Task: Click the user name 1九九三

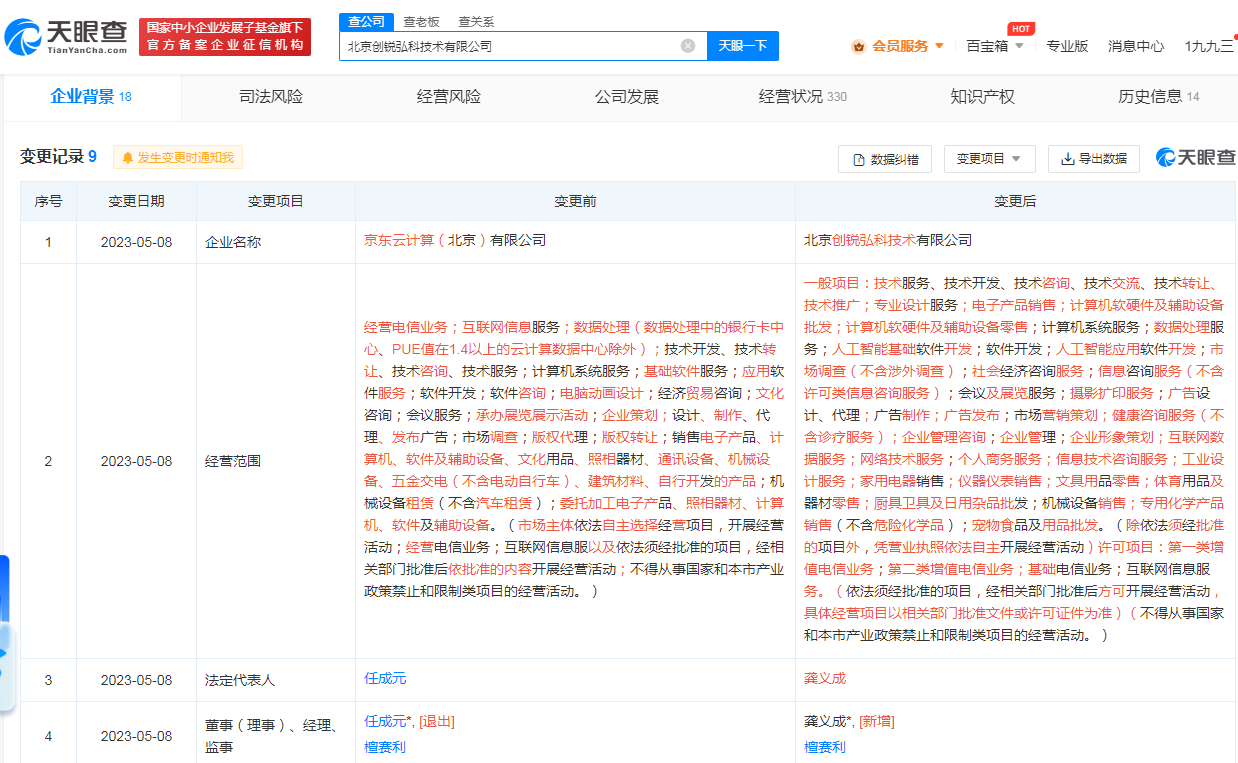Action: point(1209,46)
